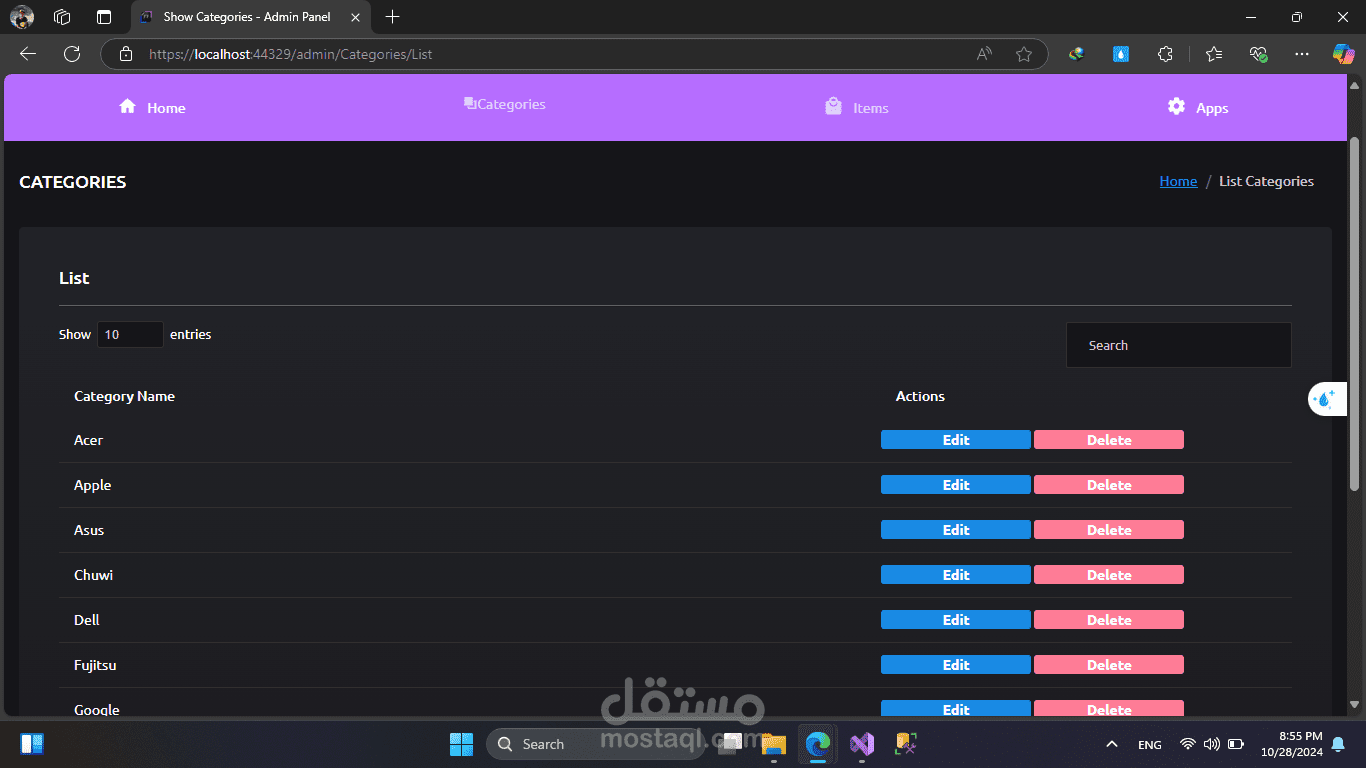Viewport: 1366px width, 768px height.
Task: Open Browser essentials heart icon
Action: click(x=1259, y=54)
